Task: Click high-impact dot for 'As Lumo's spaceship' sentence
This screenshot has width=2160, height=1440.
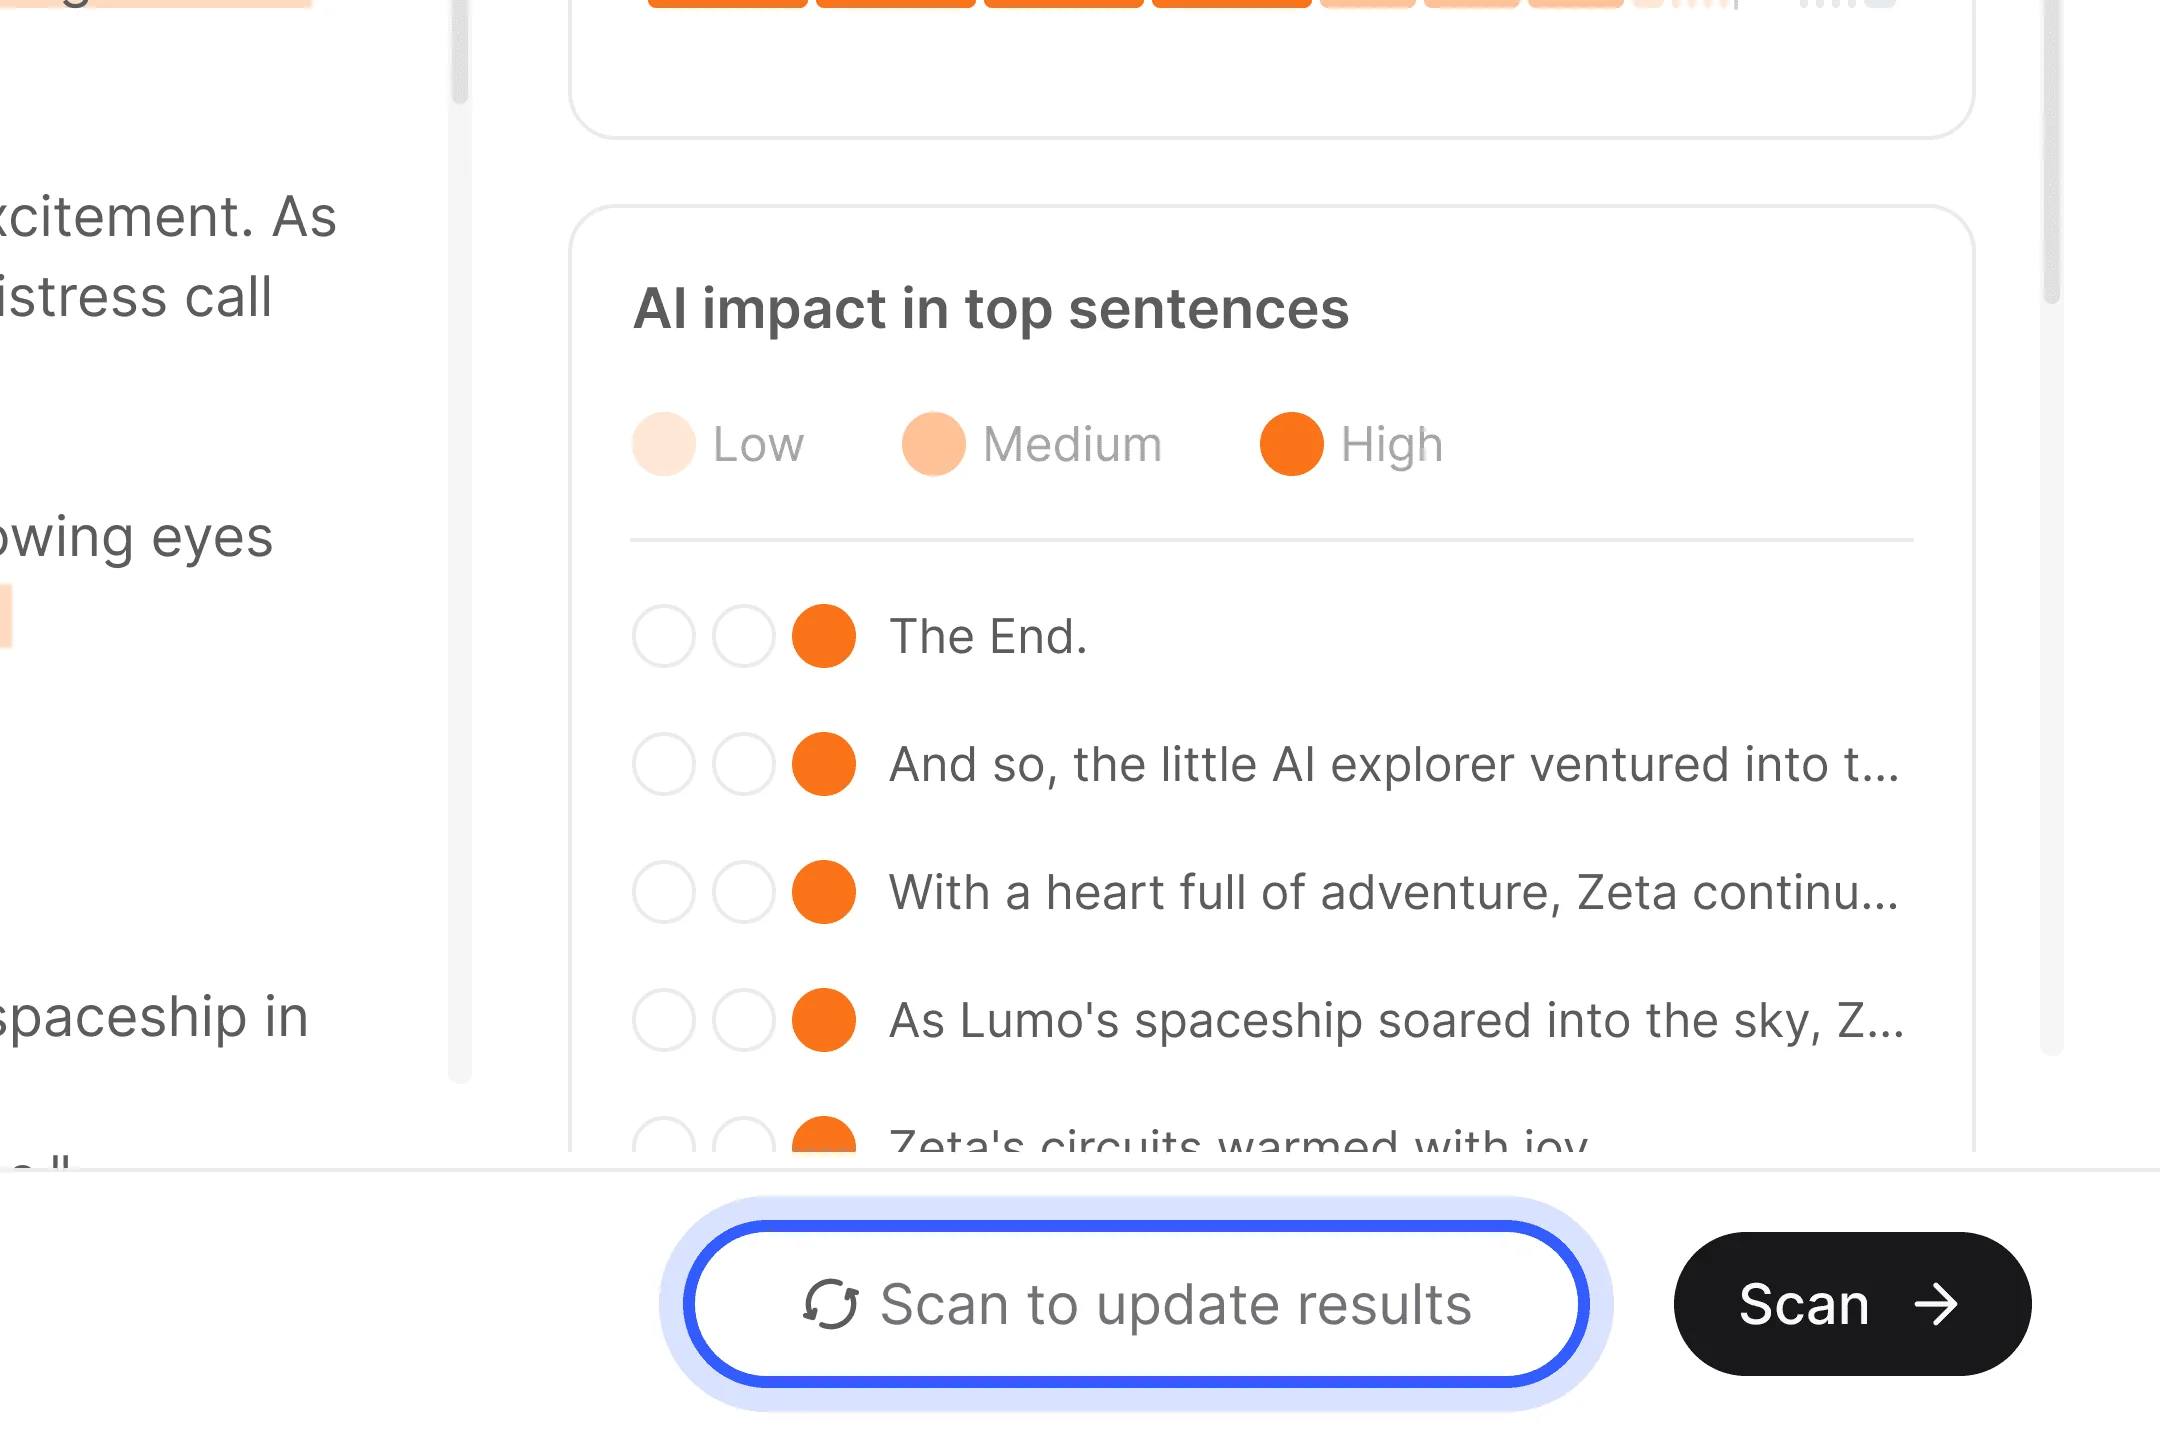Action: click(x=823, y=1020)
